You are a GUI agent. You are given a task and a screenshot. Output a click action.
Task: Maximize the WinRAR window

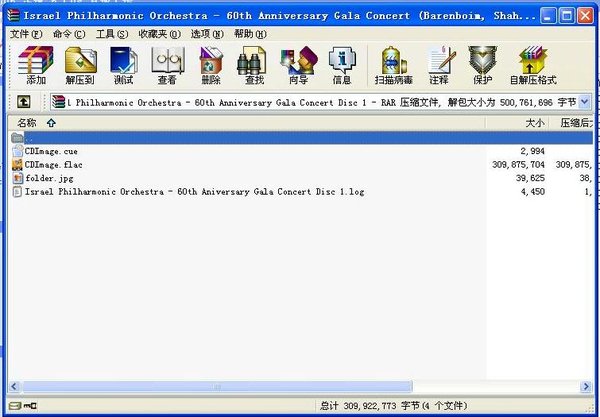pos(566,16)
